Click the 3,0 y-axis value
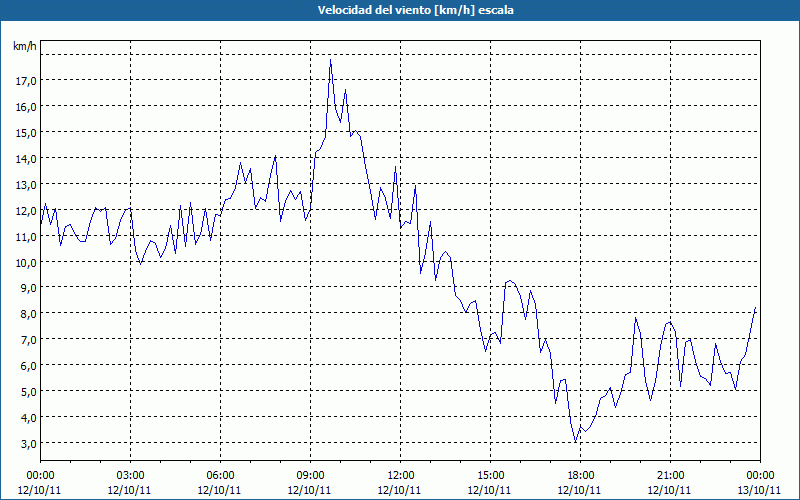Viewport: 800px width, 500px height. [x=28, y=443]
